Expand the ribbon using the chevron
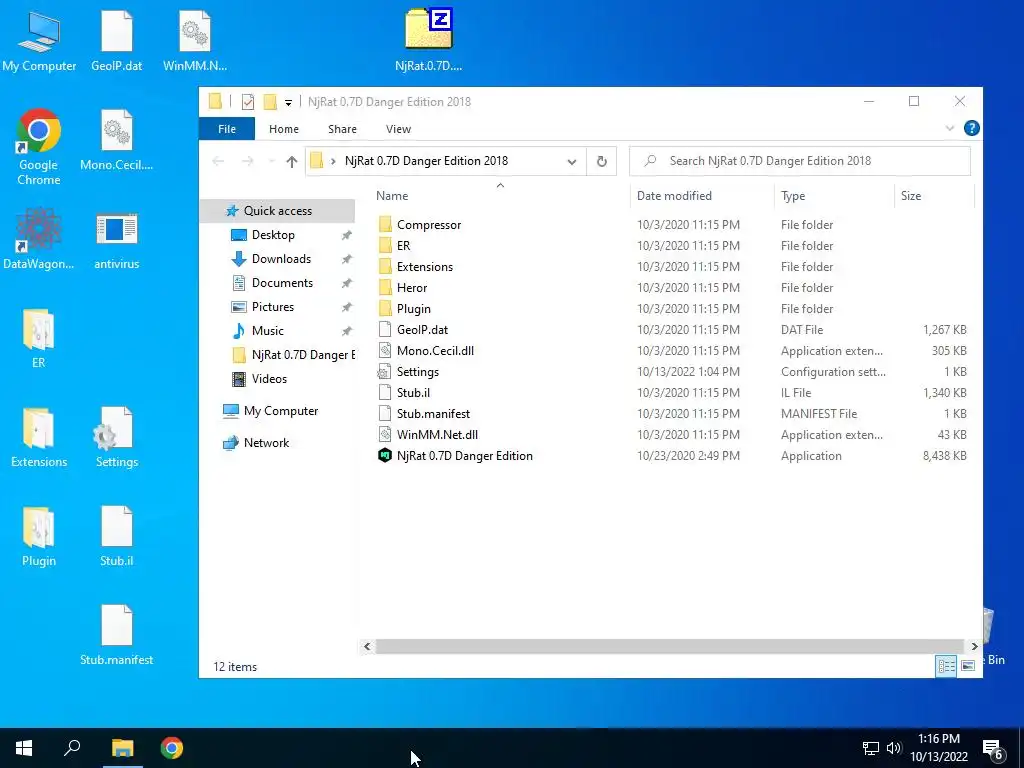 [950, 129]
